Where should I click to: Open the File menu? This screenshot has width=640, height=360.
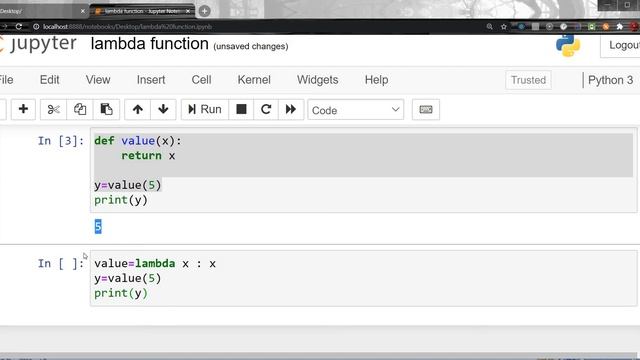tap(6, 80)
